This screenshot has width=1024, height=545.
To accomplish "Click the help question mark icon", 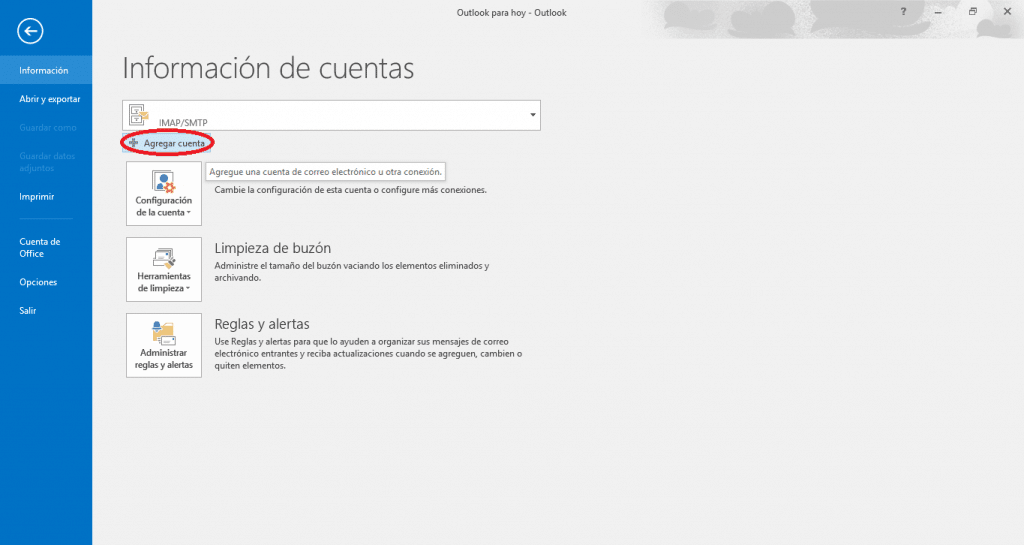I will pos(903,12).
